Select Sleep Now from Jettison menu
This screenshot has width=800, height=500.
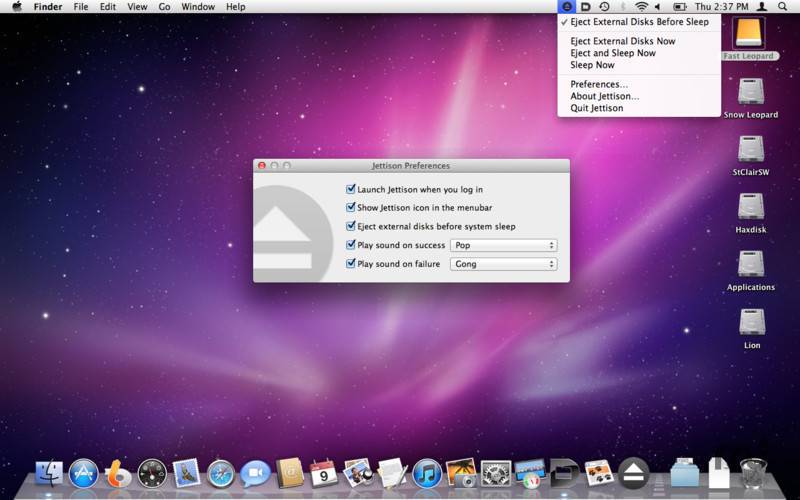point(639,65)
